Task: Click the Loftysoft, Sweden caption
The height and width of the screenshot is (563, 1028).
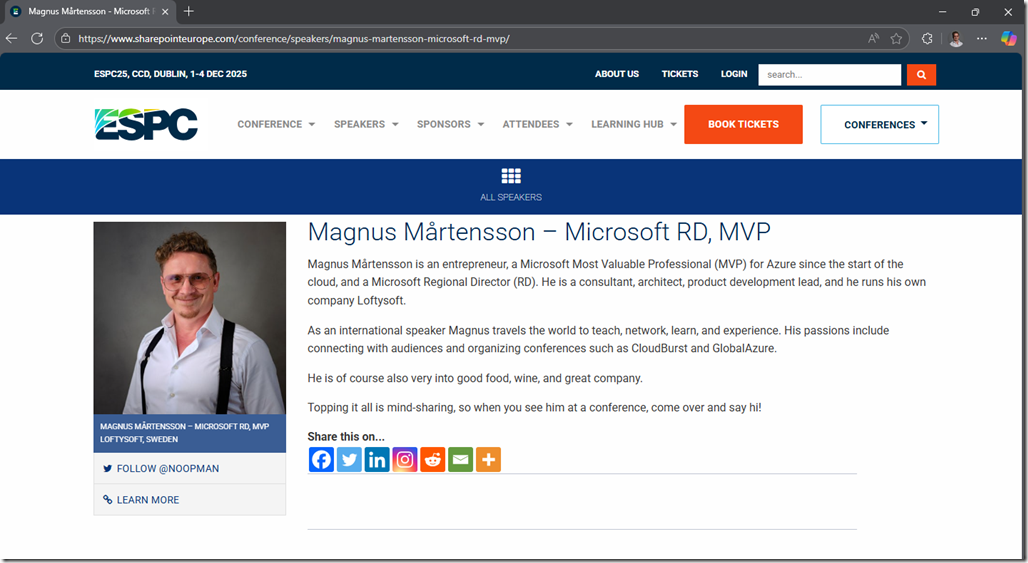Action: pos(139,439)
